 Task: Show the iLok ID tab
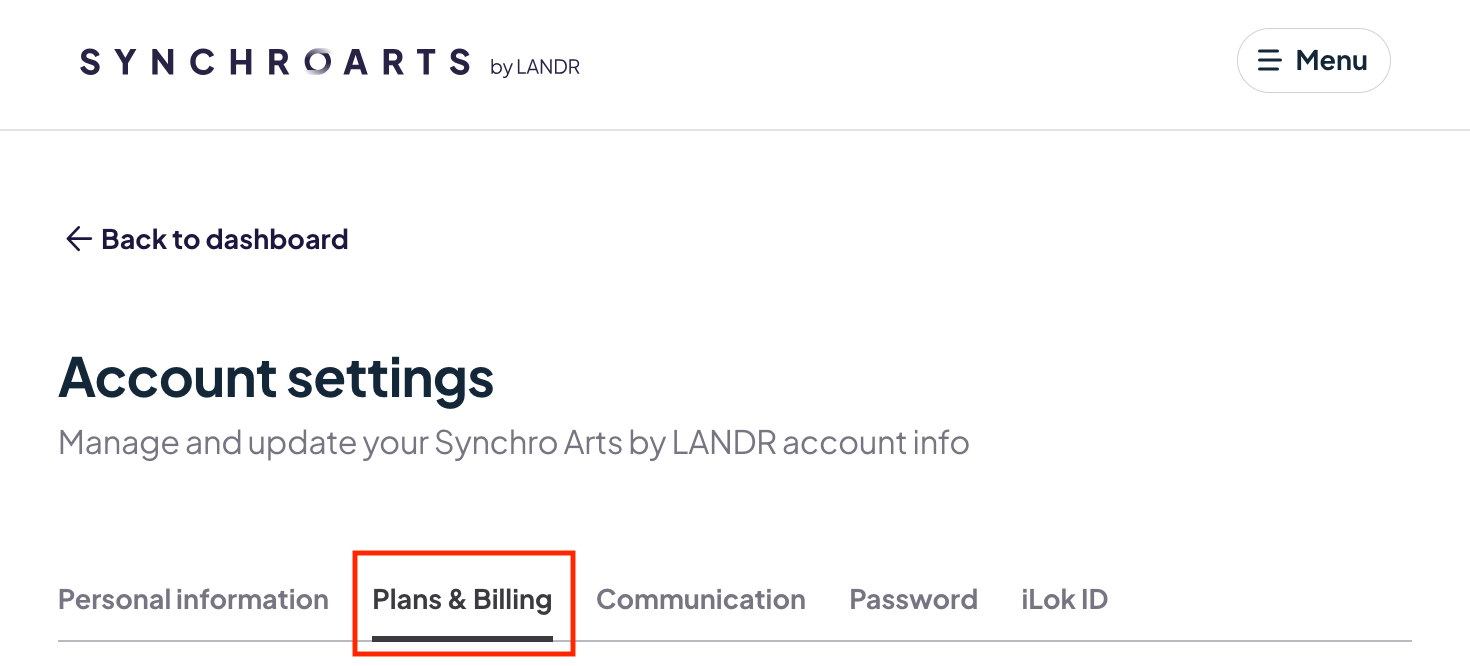pos(1064,599)
